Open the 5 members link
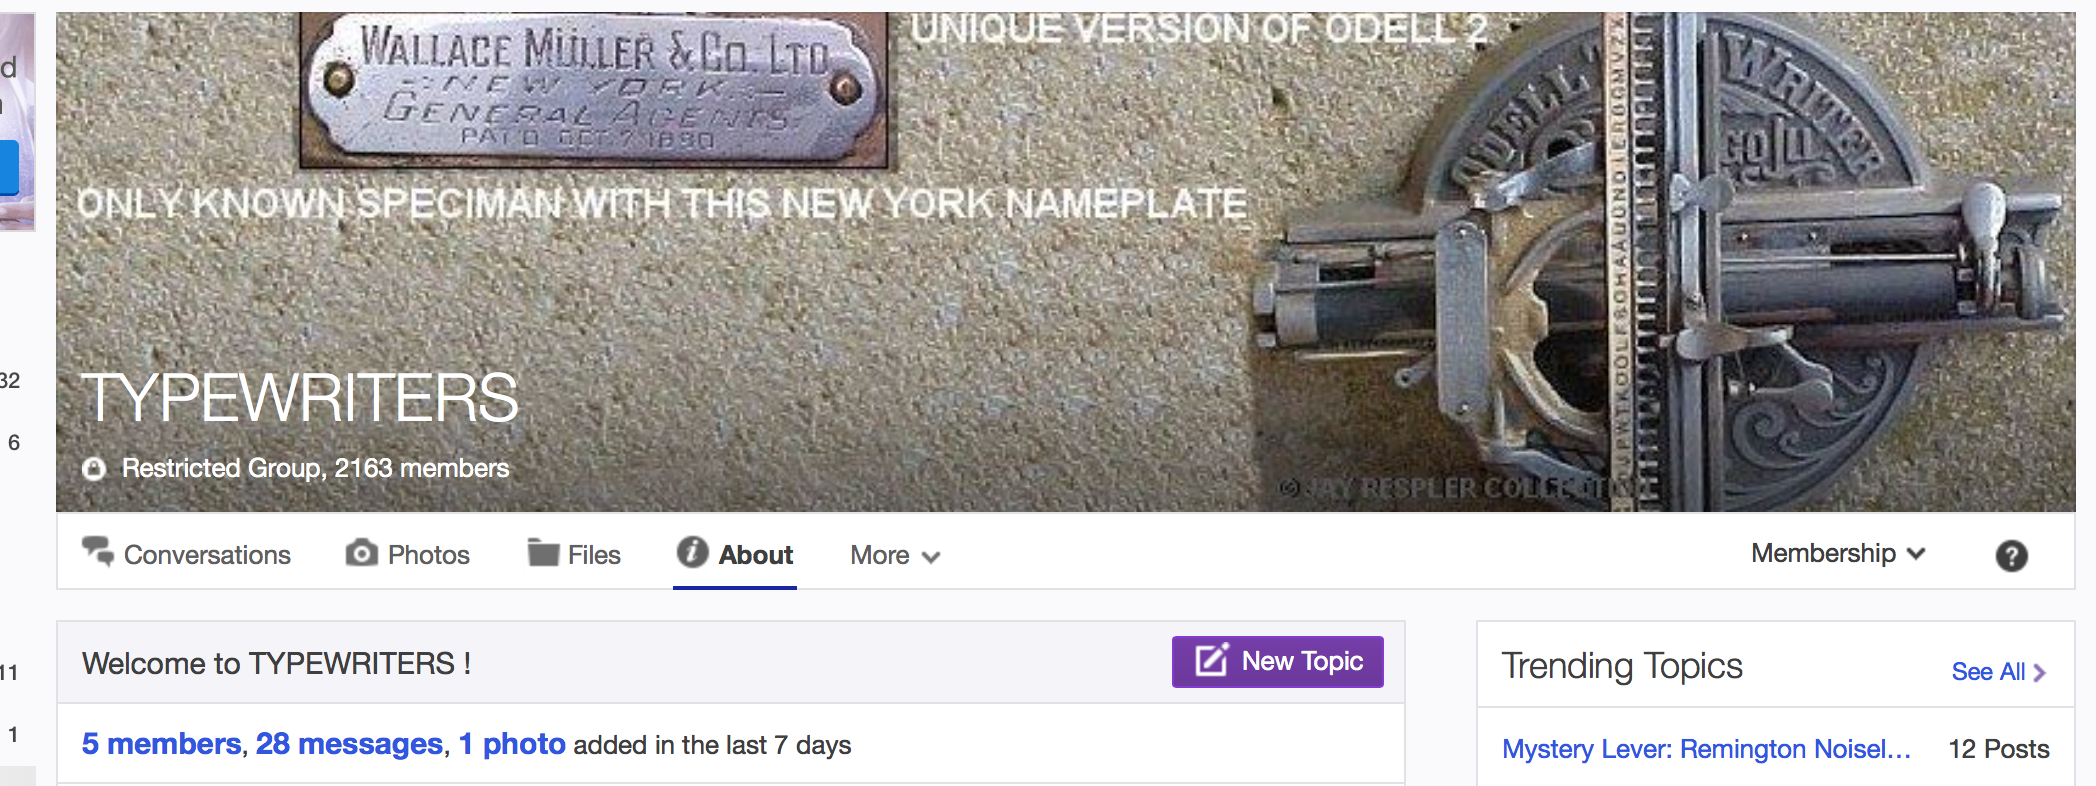The width and height of the screenshot is (2096, 786). [x=161, y=744]
